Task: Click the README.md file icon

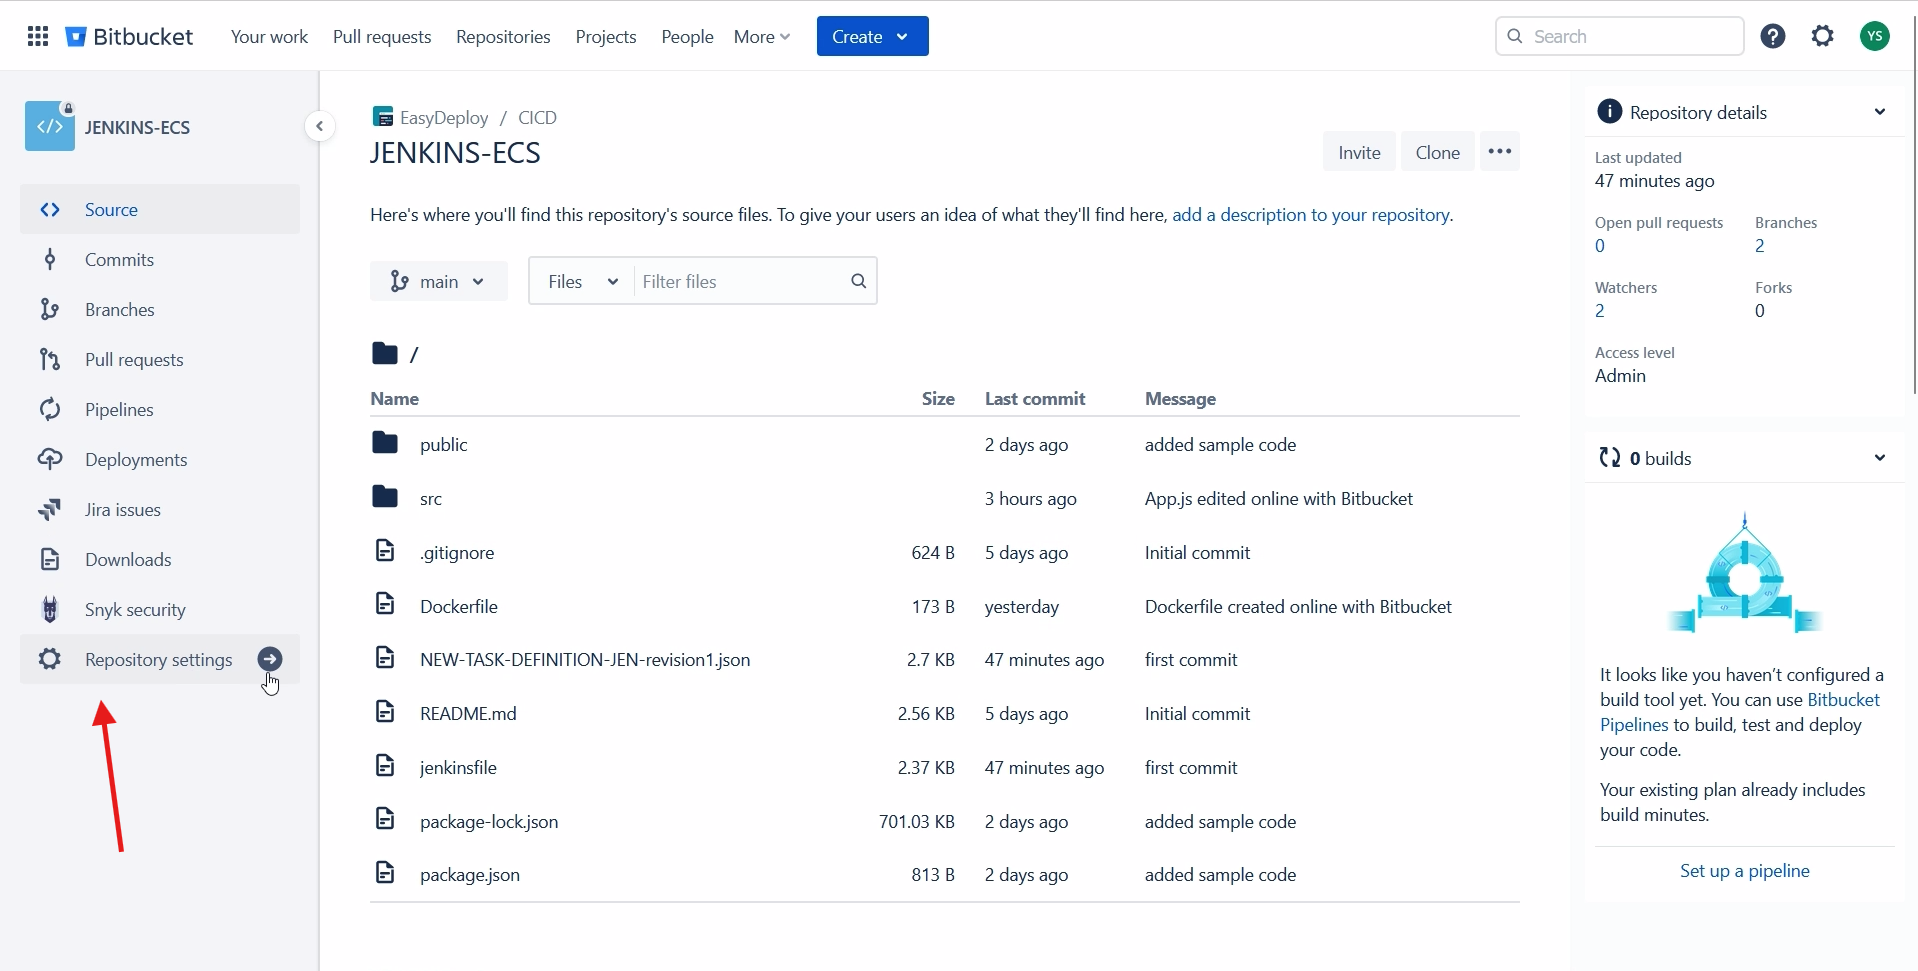Action: [385, 711]
